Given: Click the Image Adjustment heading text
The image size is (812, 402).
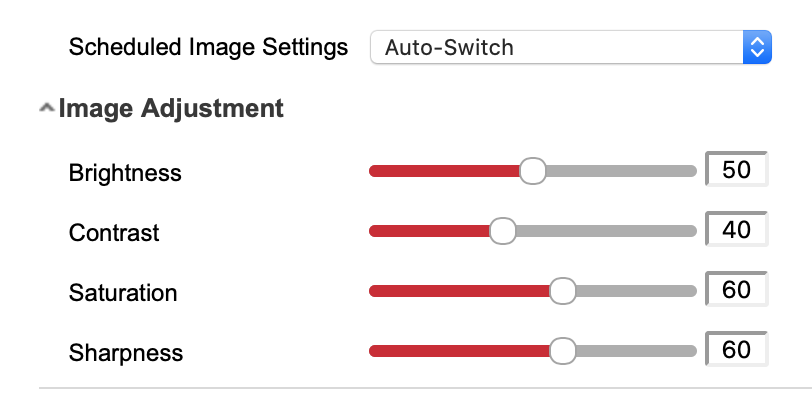Looking at the screenshot, I should point(171,108).
